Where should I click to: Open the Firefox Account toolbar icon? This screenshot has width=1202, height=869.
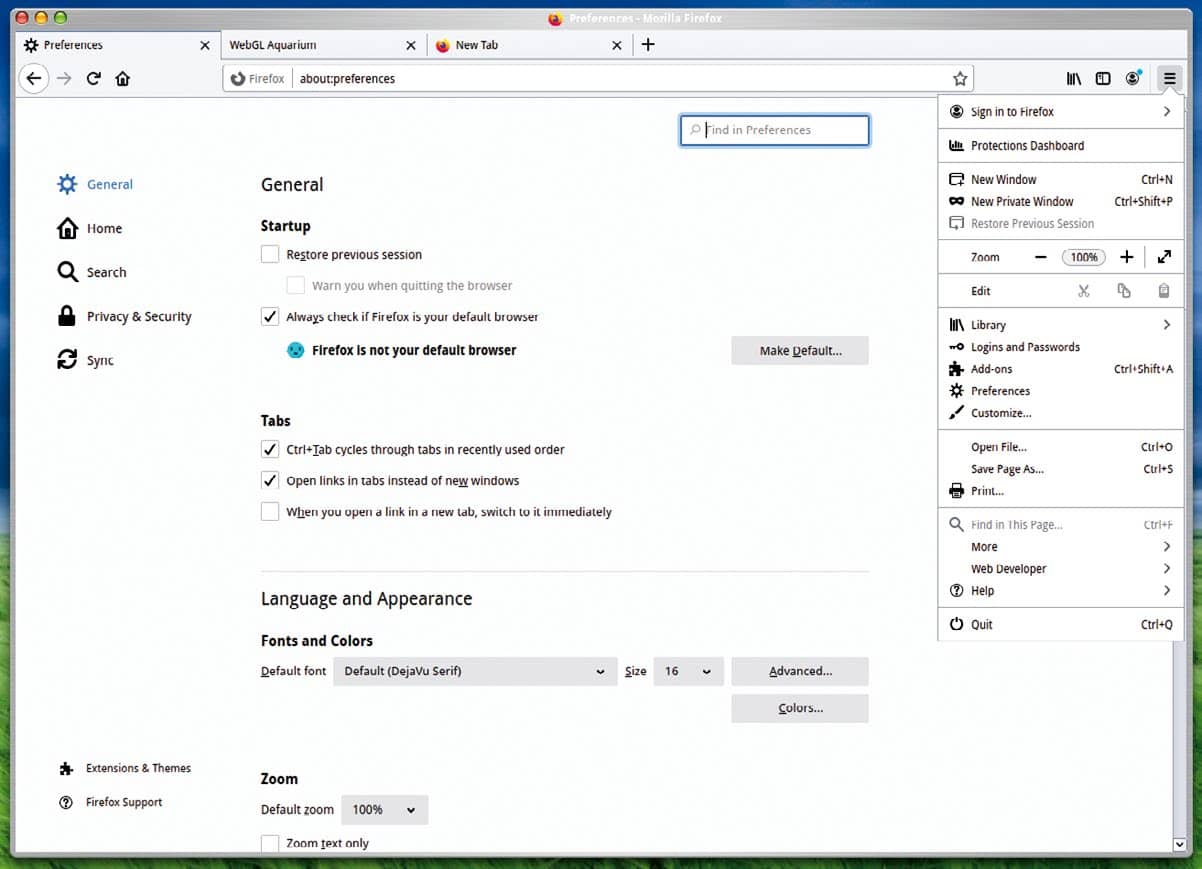(x=1133, y=78)
